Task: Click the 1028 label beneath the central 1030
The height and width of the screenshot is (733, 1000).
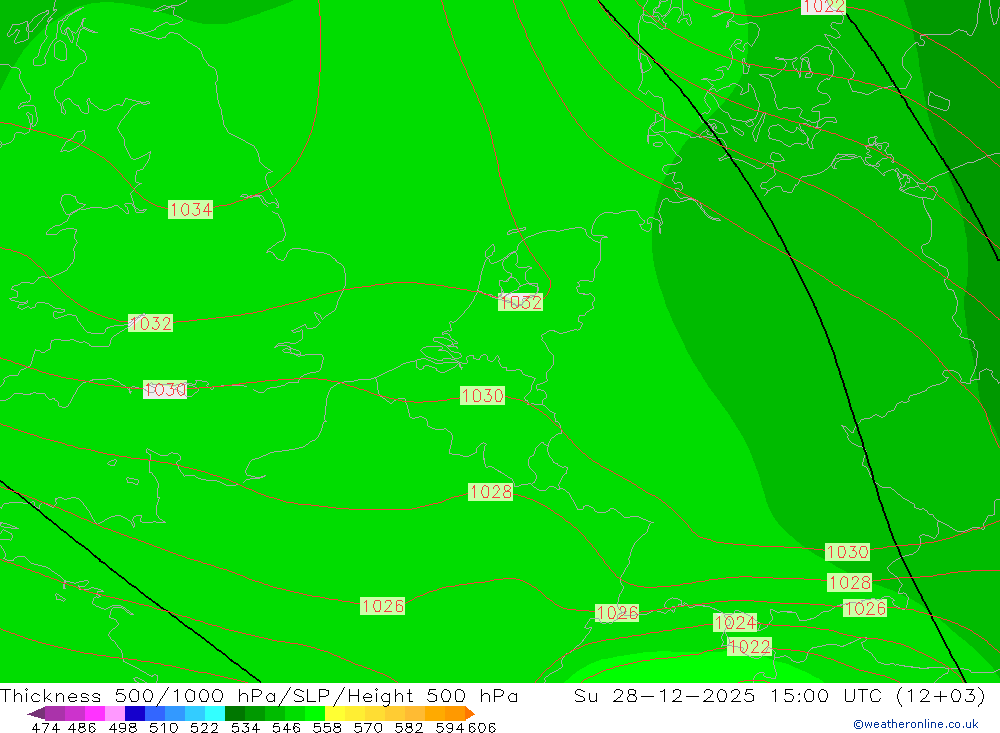Action: pos(490,492)
